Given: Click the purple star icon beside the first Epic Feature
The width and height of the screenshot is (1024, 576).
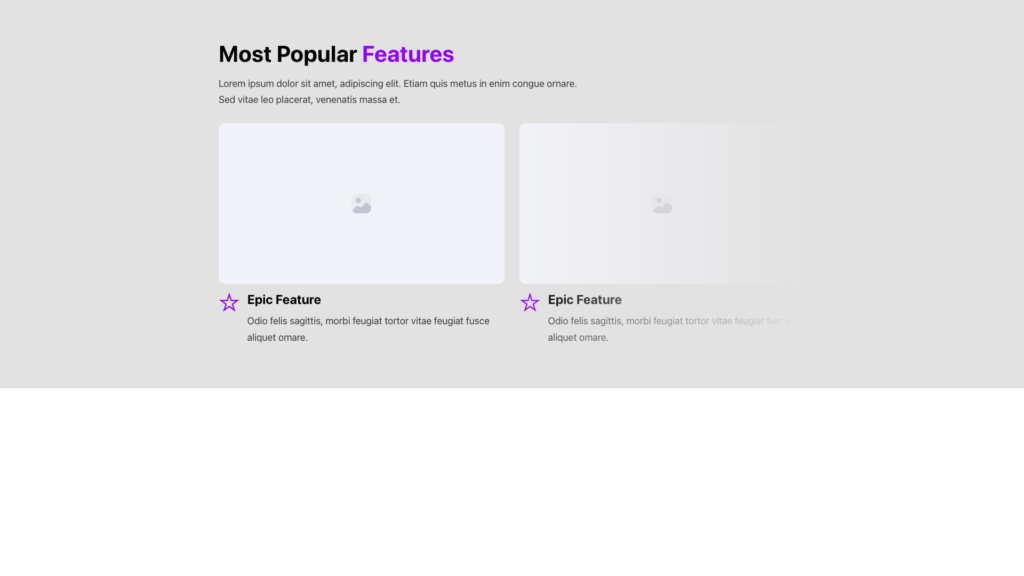Looking at the screenshot, I should (229, 302).
